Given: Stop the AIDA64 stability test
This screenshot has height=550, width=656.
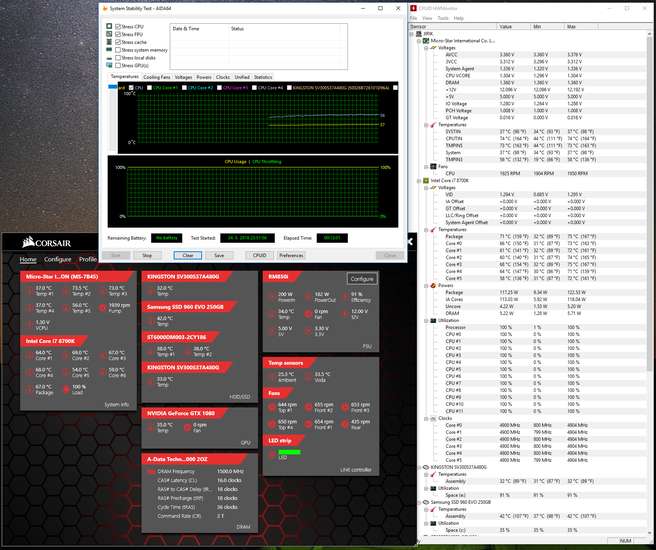Looking at the screenshot, I should click(x=147, y=255).
